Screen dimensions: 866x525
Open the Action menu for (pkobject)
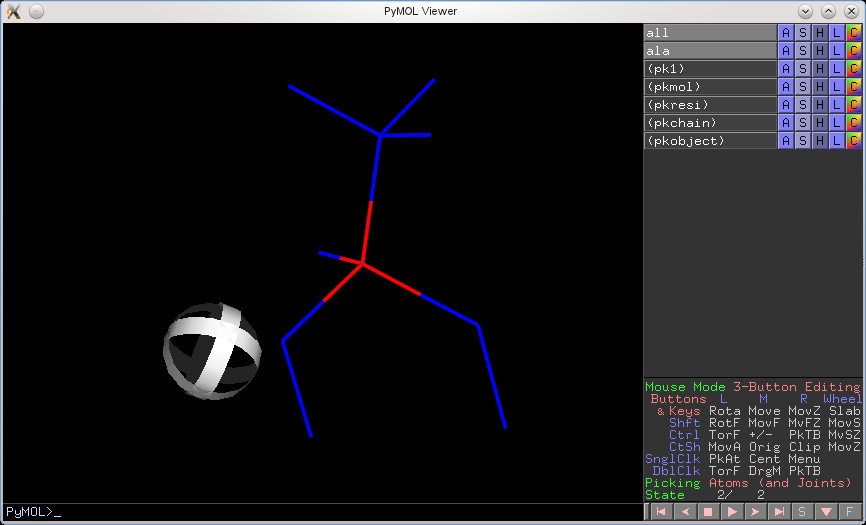[786, 141]
